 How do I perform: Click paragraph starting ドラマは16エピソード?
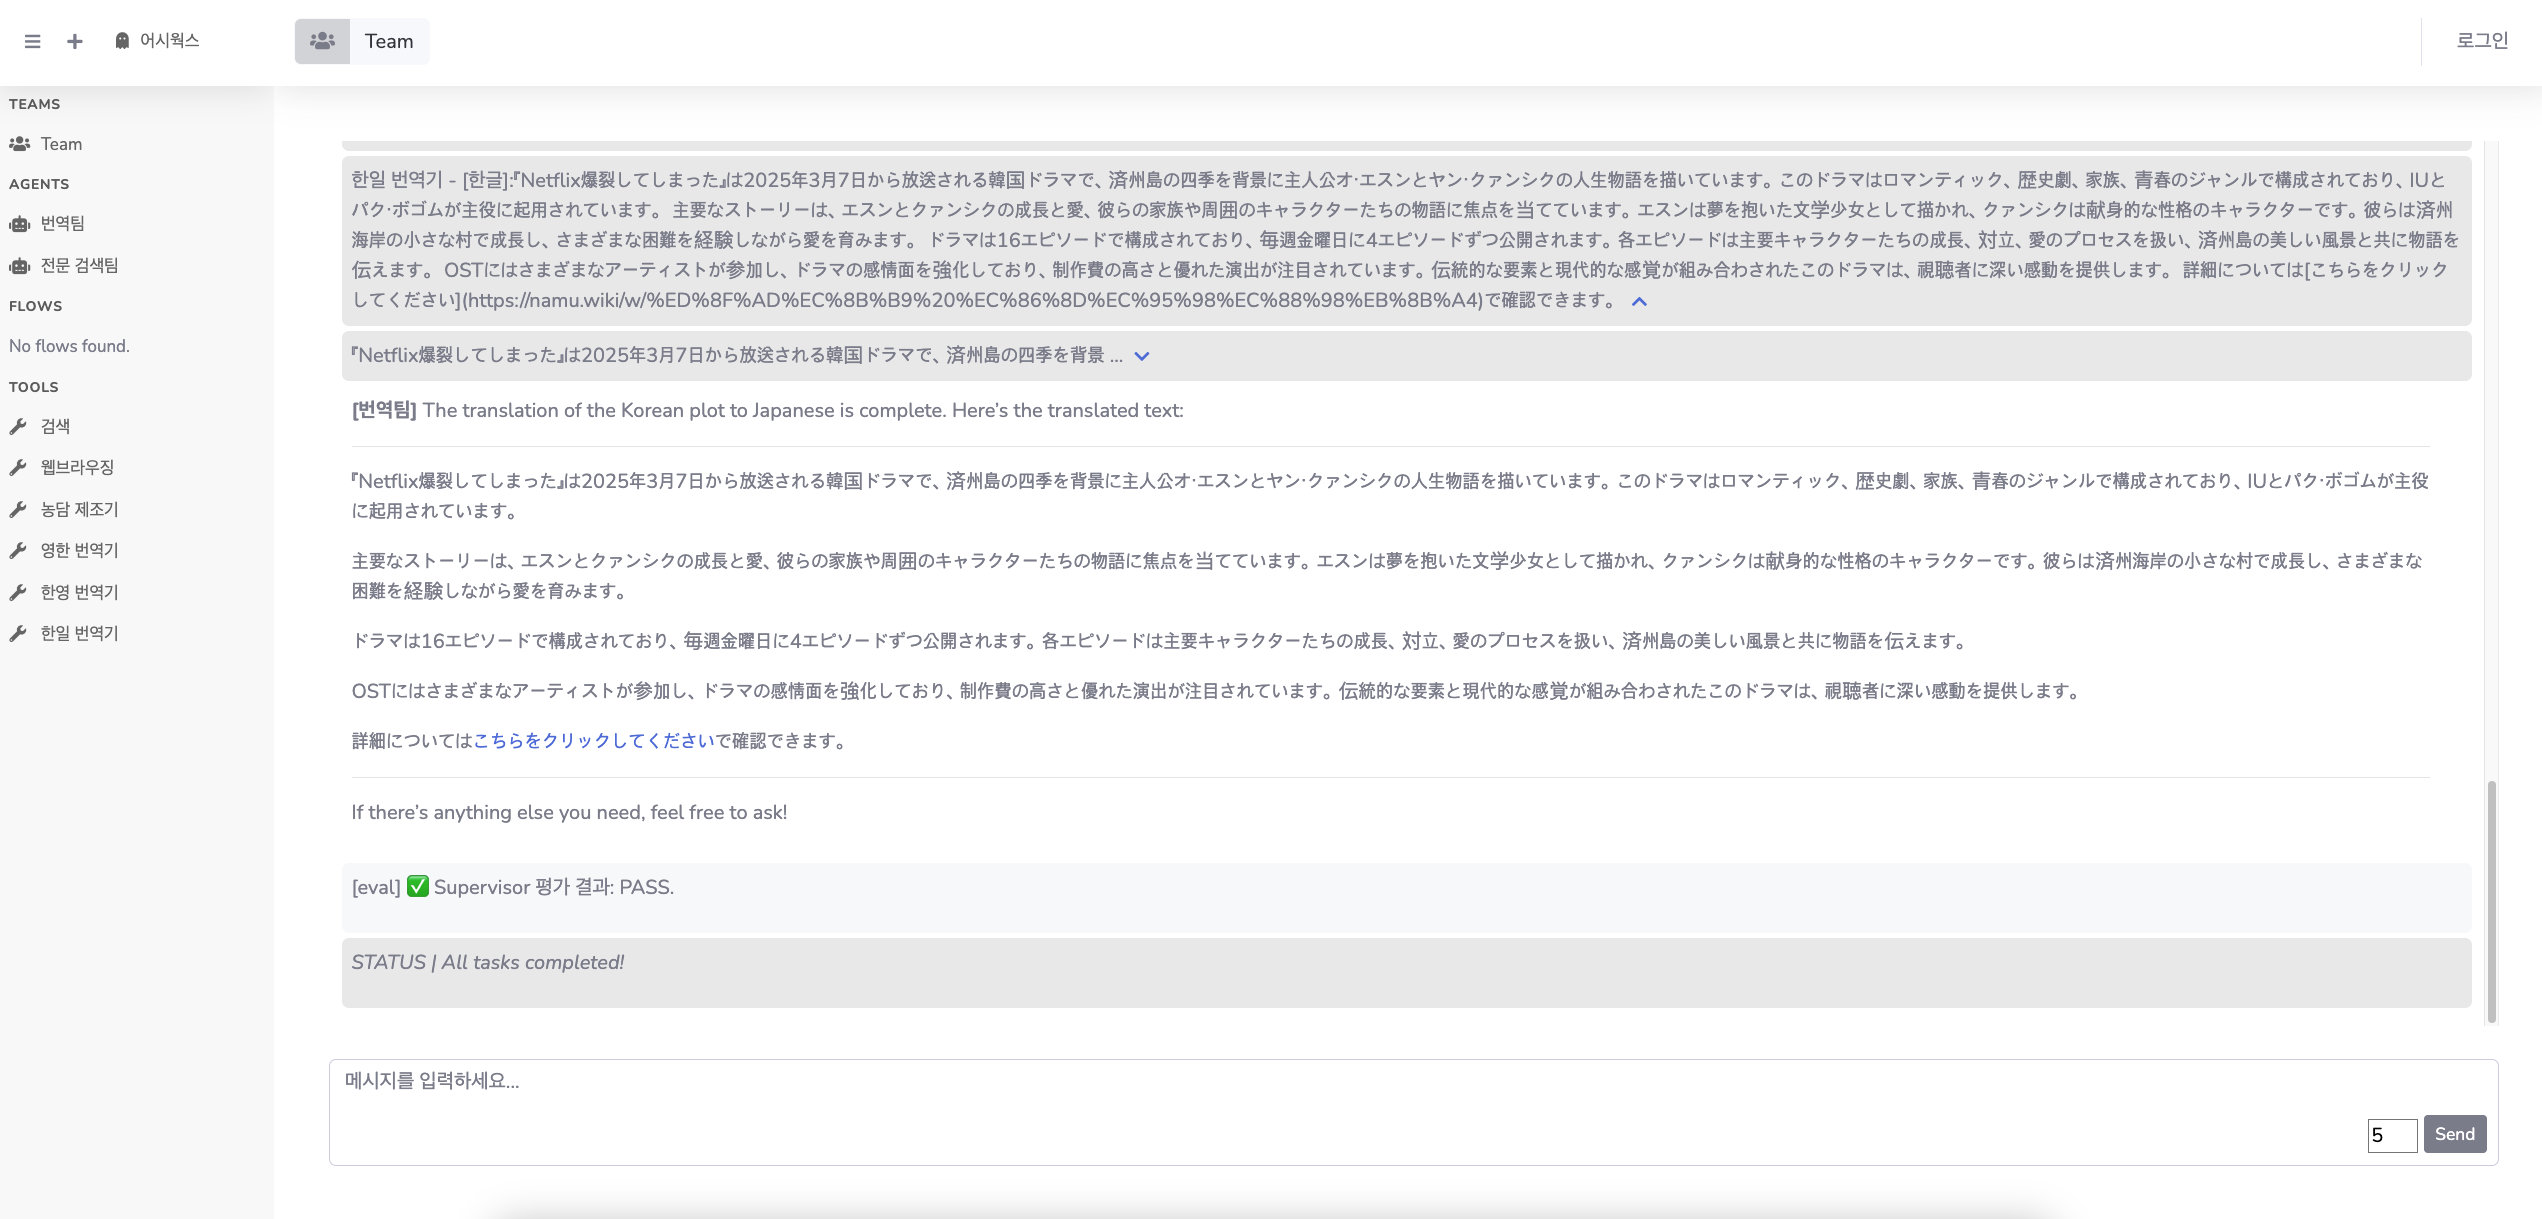tap(1160, 641)
